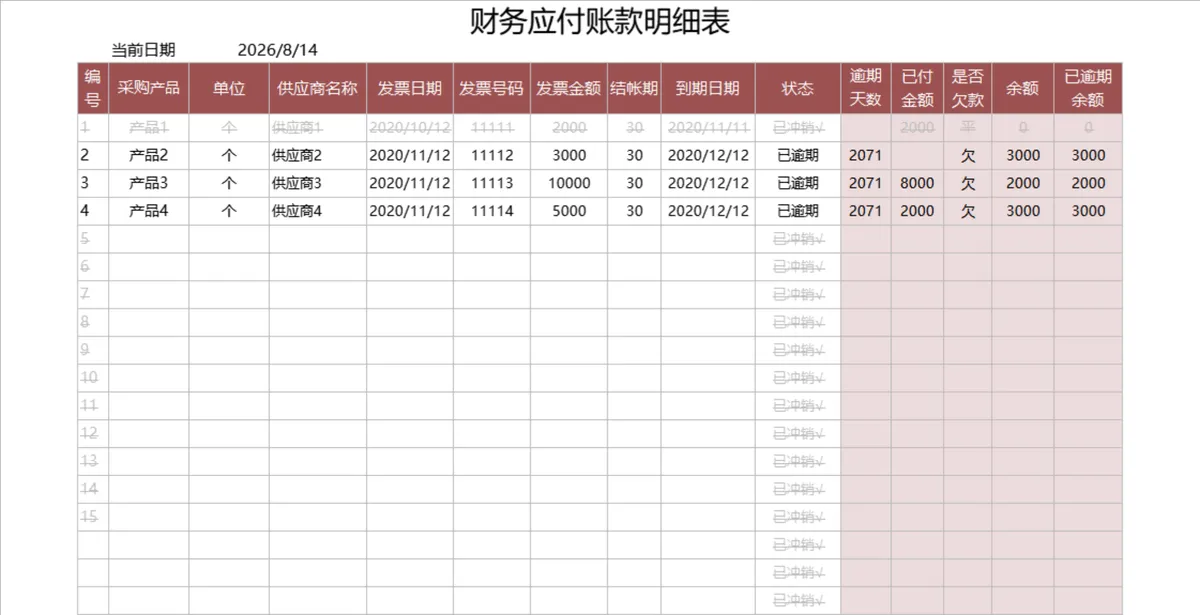1200x615 pixels.
Task: Click the 是否欠款 column header
Action: pyautogui.click(x=968, y=88)
